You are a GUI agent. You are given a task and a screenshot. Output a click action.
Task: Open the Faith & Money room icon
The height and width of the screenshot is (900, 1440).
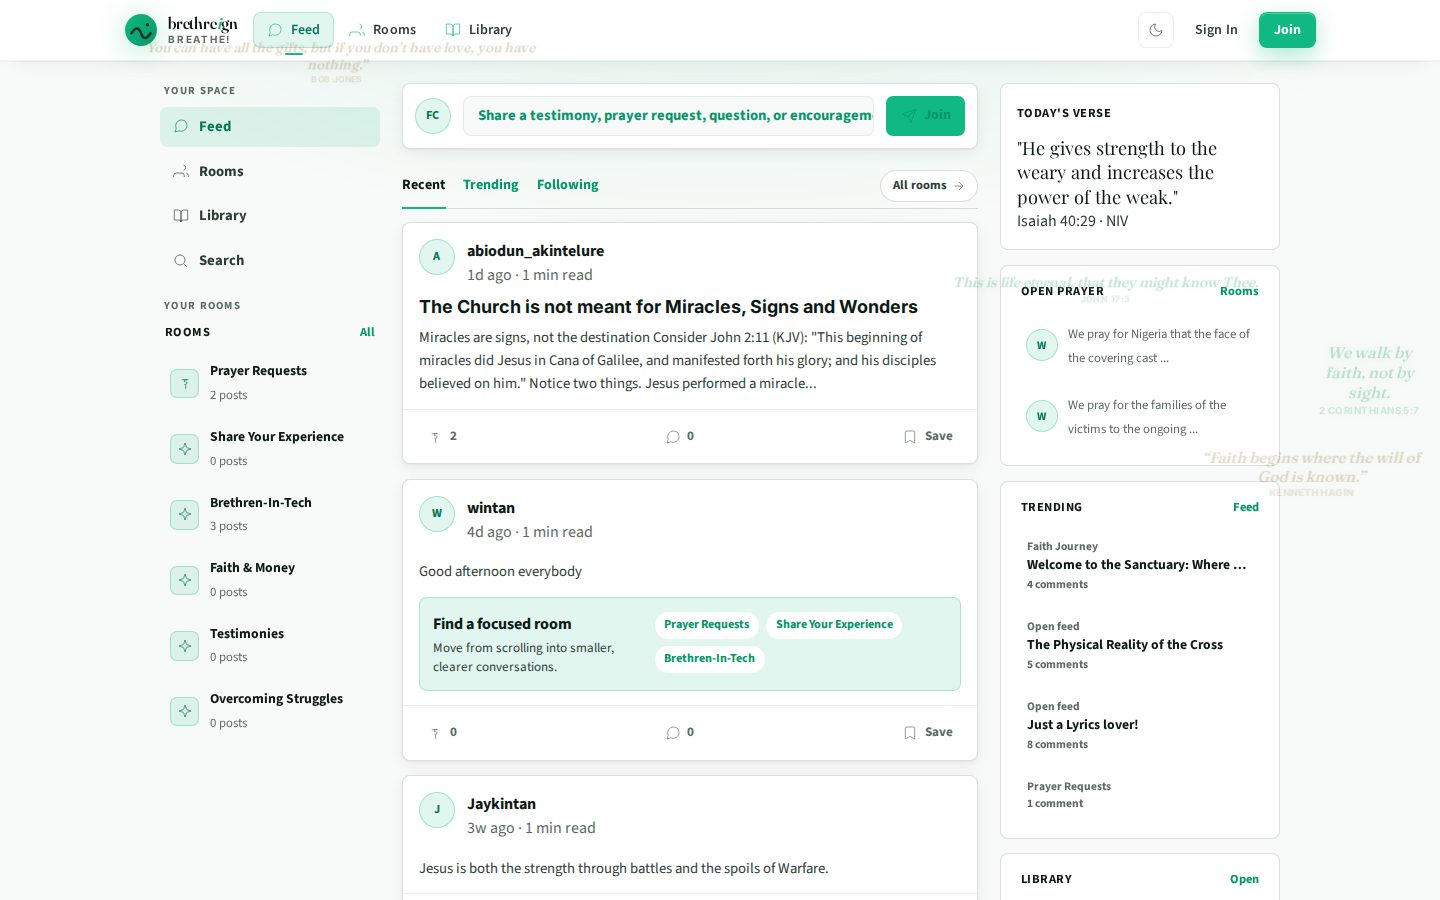pos(185,580)
